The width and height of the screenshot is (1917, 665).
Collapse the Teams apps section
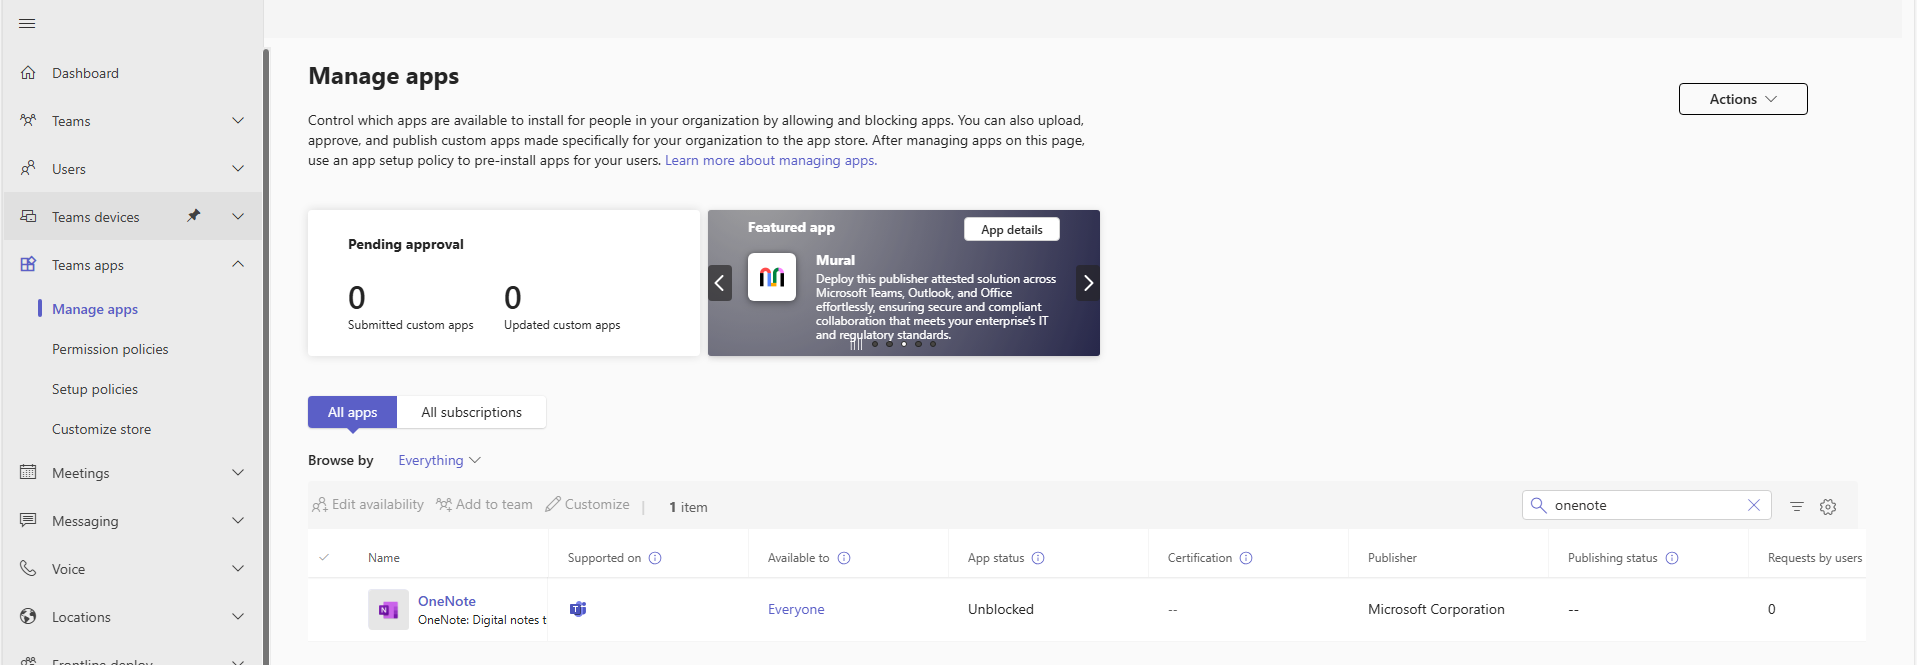238,265
